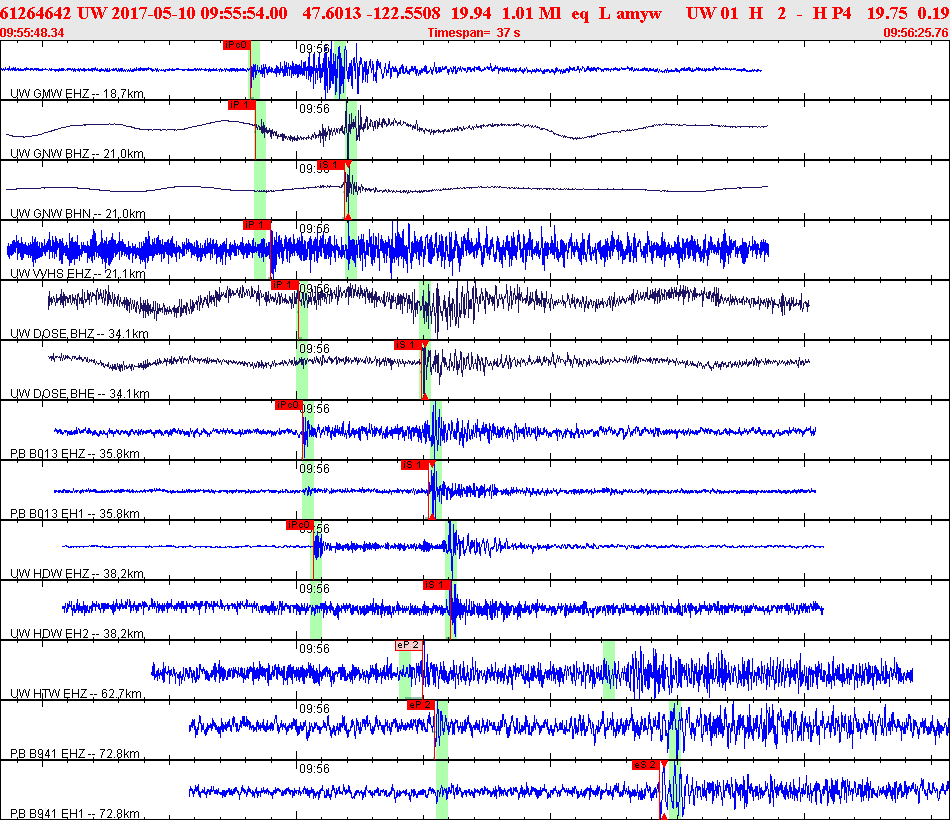The width and height of the screenshot is (950, 820).
Task: Select the iS 1 pick flag on DOSE BHE
Action: pos(407,345)
